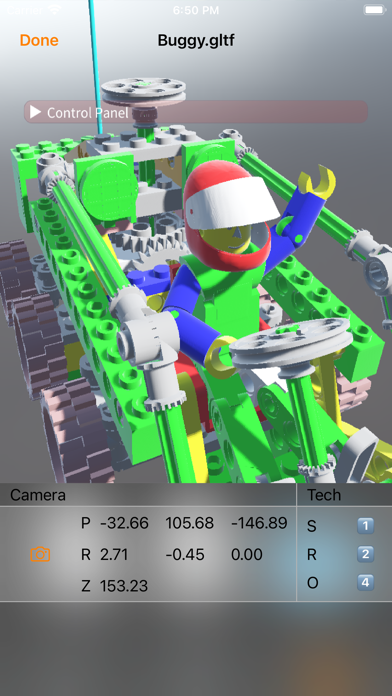Screen dimensions: 392x696
Task: Click zoom value 153.23
Action: click(124, 586)
